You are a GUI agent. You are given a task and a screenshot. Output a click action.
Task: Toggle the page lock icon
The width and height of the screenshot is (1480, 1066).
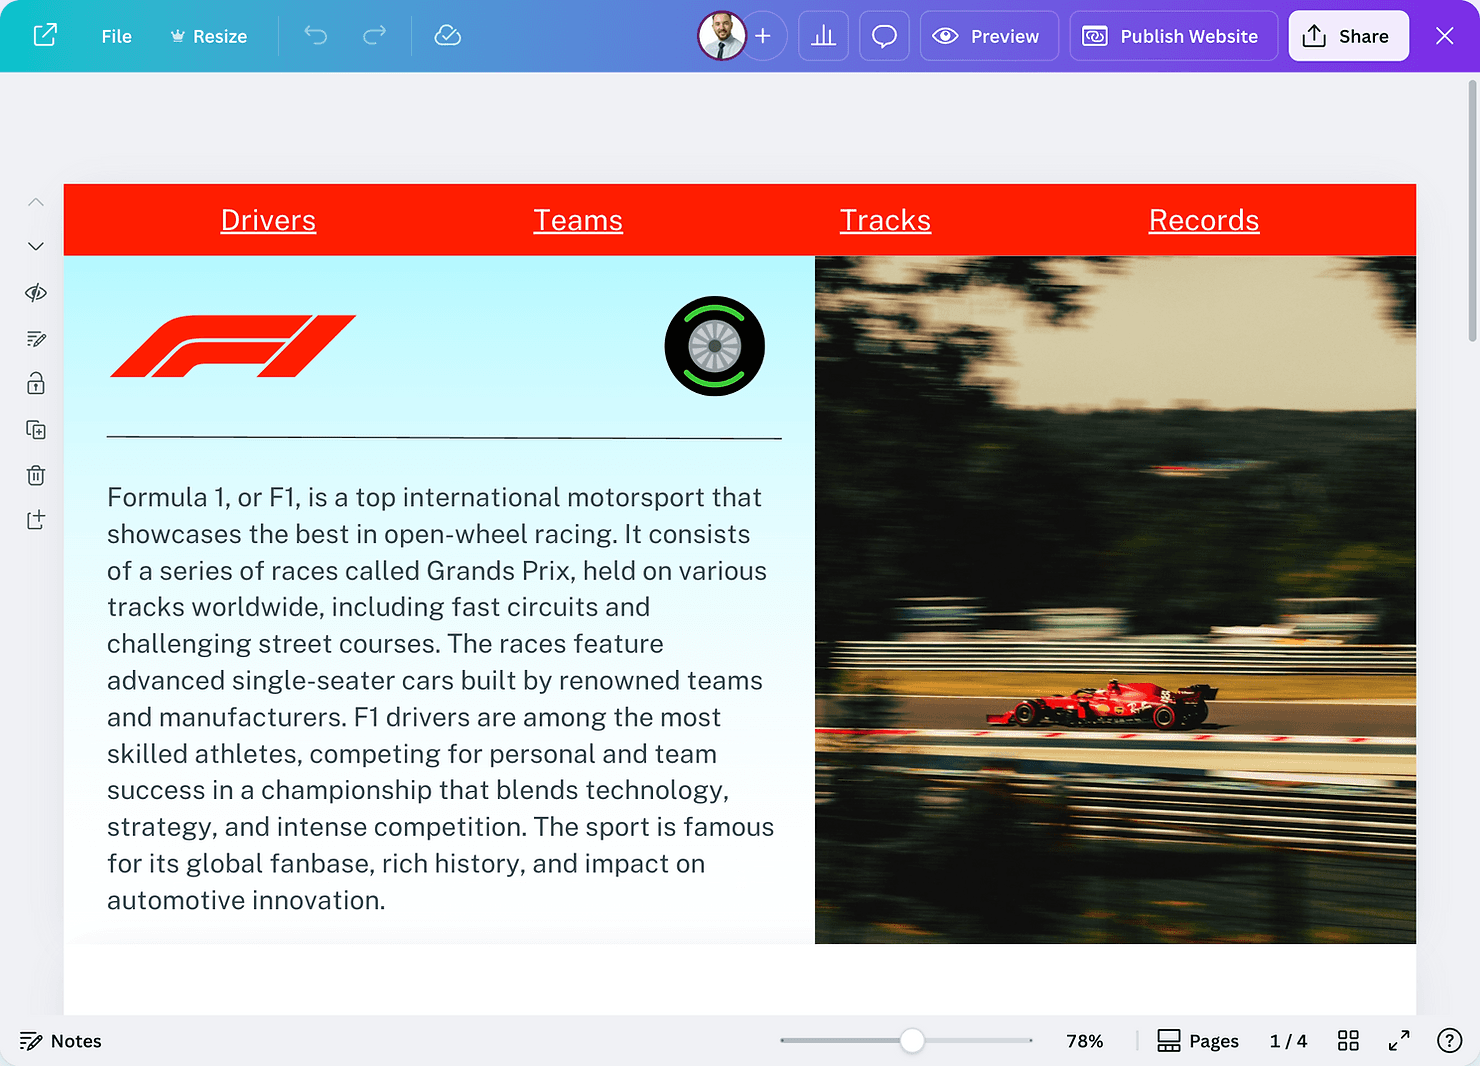click(36, 384)
